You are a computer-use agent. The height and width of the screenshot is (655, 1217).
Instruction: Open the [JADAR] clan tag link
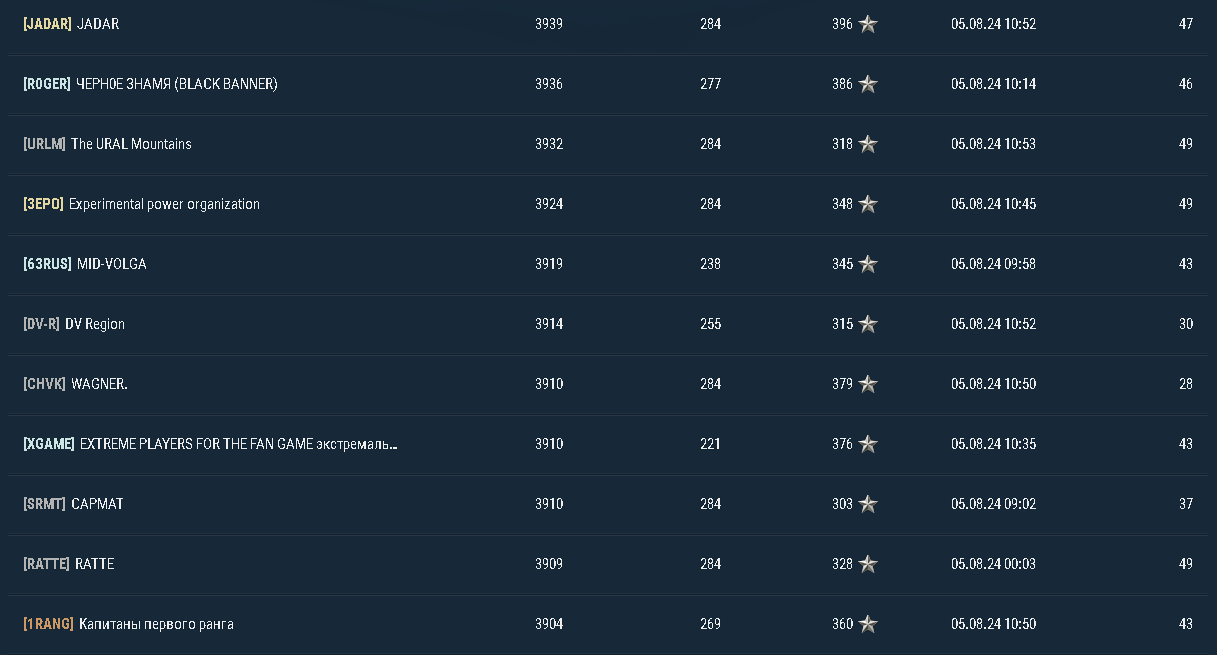[x=47, y=24]
